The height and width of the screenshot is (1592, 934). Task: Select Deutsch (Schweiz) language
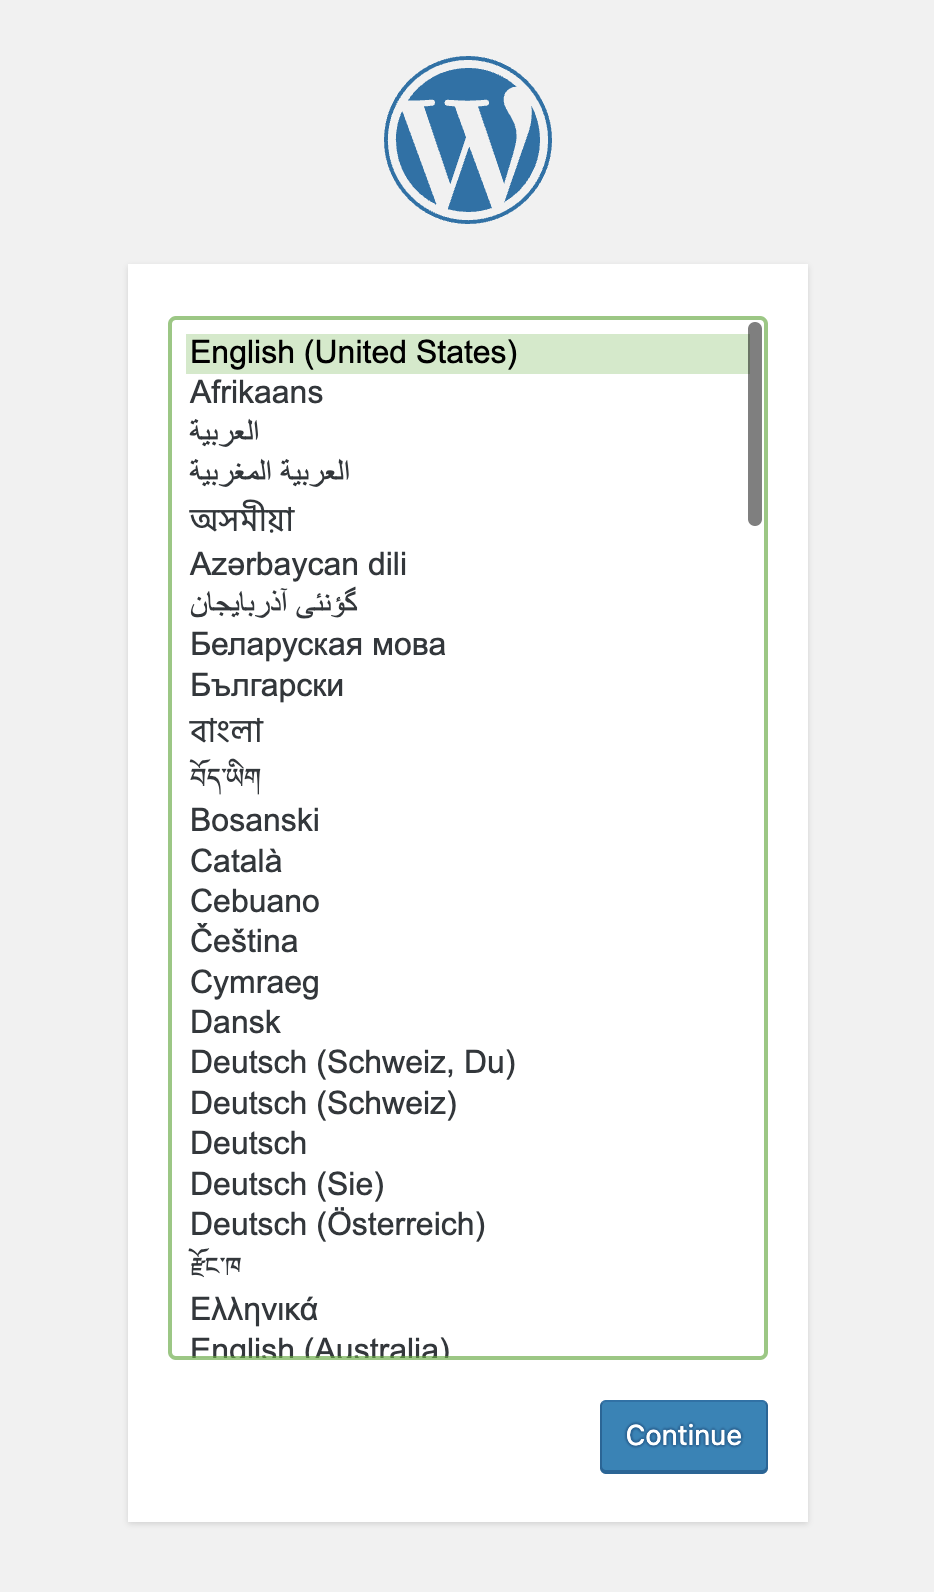(x=323, y=1104)
